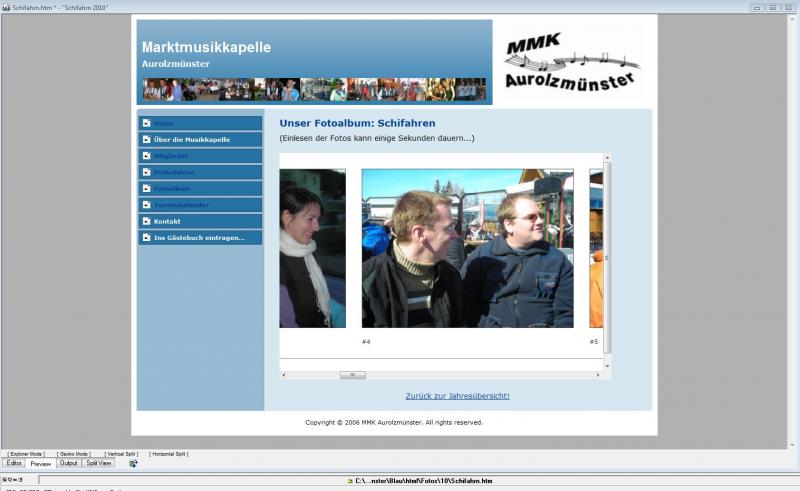Click the right arrow of the photo scrollbar
Viewport: 800px width, 491px height.
[607, 375]
